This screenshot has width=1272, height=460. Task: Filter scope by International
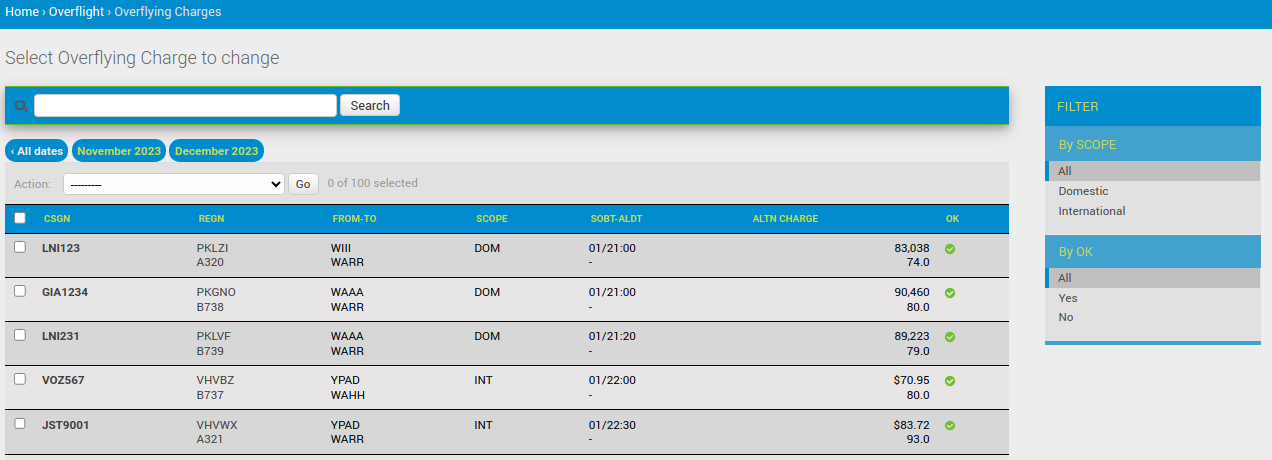1091,211
